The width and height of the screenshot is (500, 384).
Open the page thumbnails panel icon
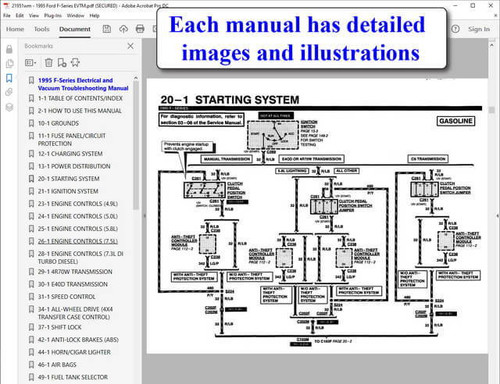(x=9, y=63)
